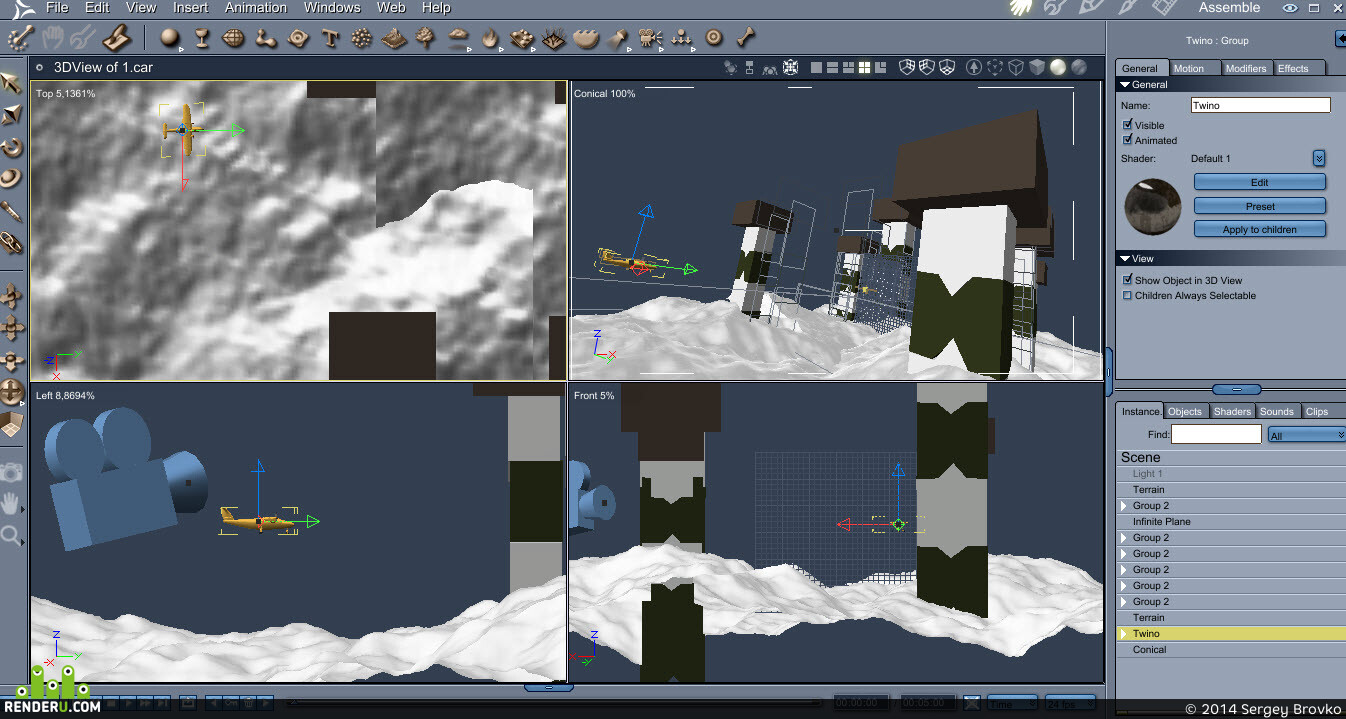Switch display to textured sphere shading
Image resolution: width=1346 pixels, height=719 pixels.
(x=1079, y=68)
